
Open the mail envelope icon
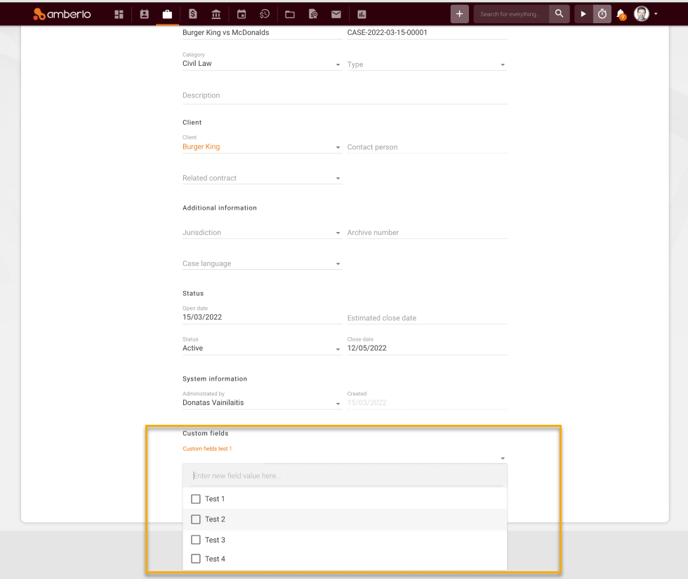(336, 14)
